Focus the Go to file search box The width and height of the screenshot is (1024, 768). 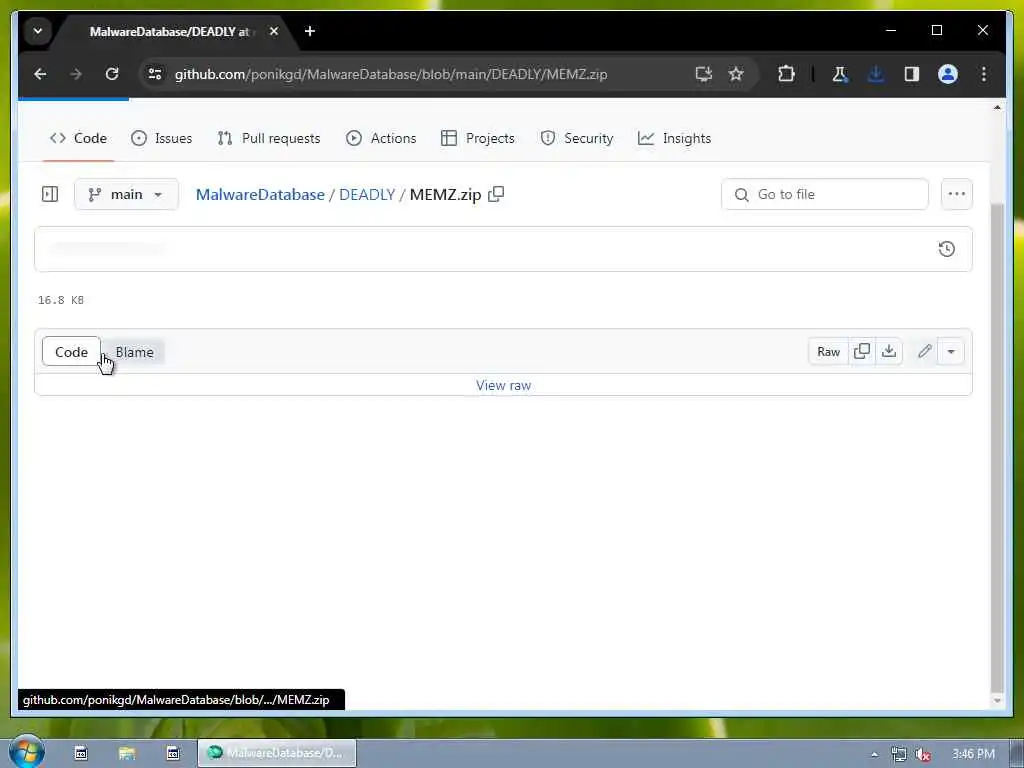click(824, 194)
